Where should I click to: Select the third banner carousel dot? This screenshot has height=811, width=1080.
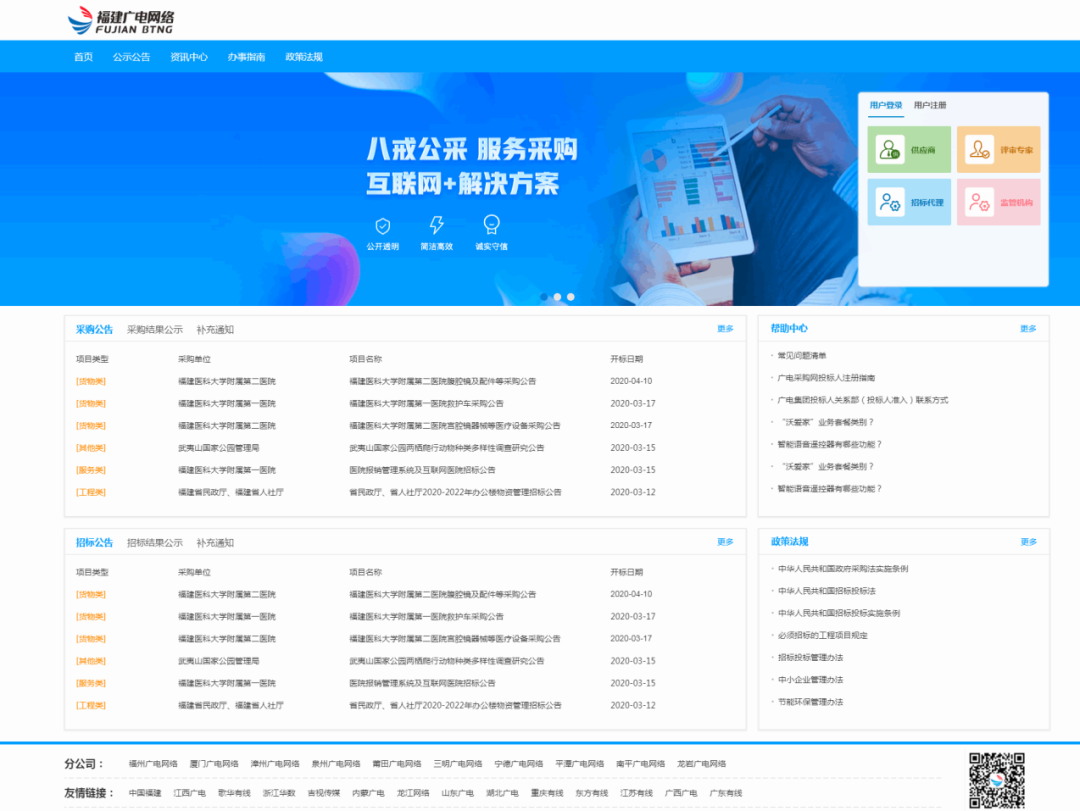coord(570,297)
